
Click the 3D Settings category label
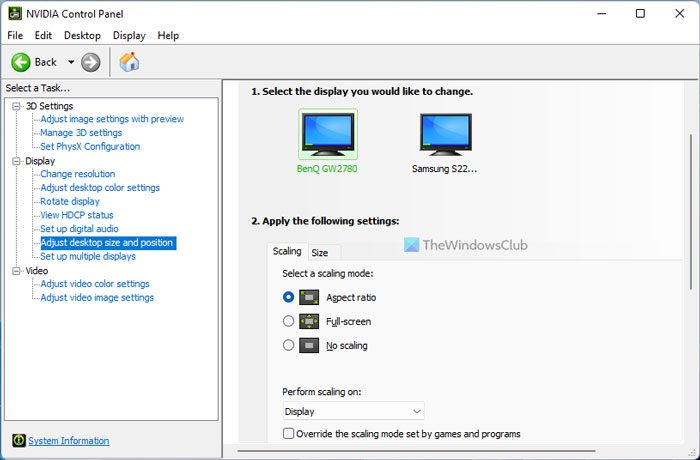point(49,106)
